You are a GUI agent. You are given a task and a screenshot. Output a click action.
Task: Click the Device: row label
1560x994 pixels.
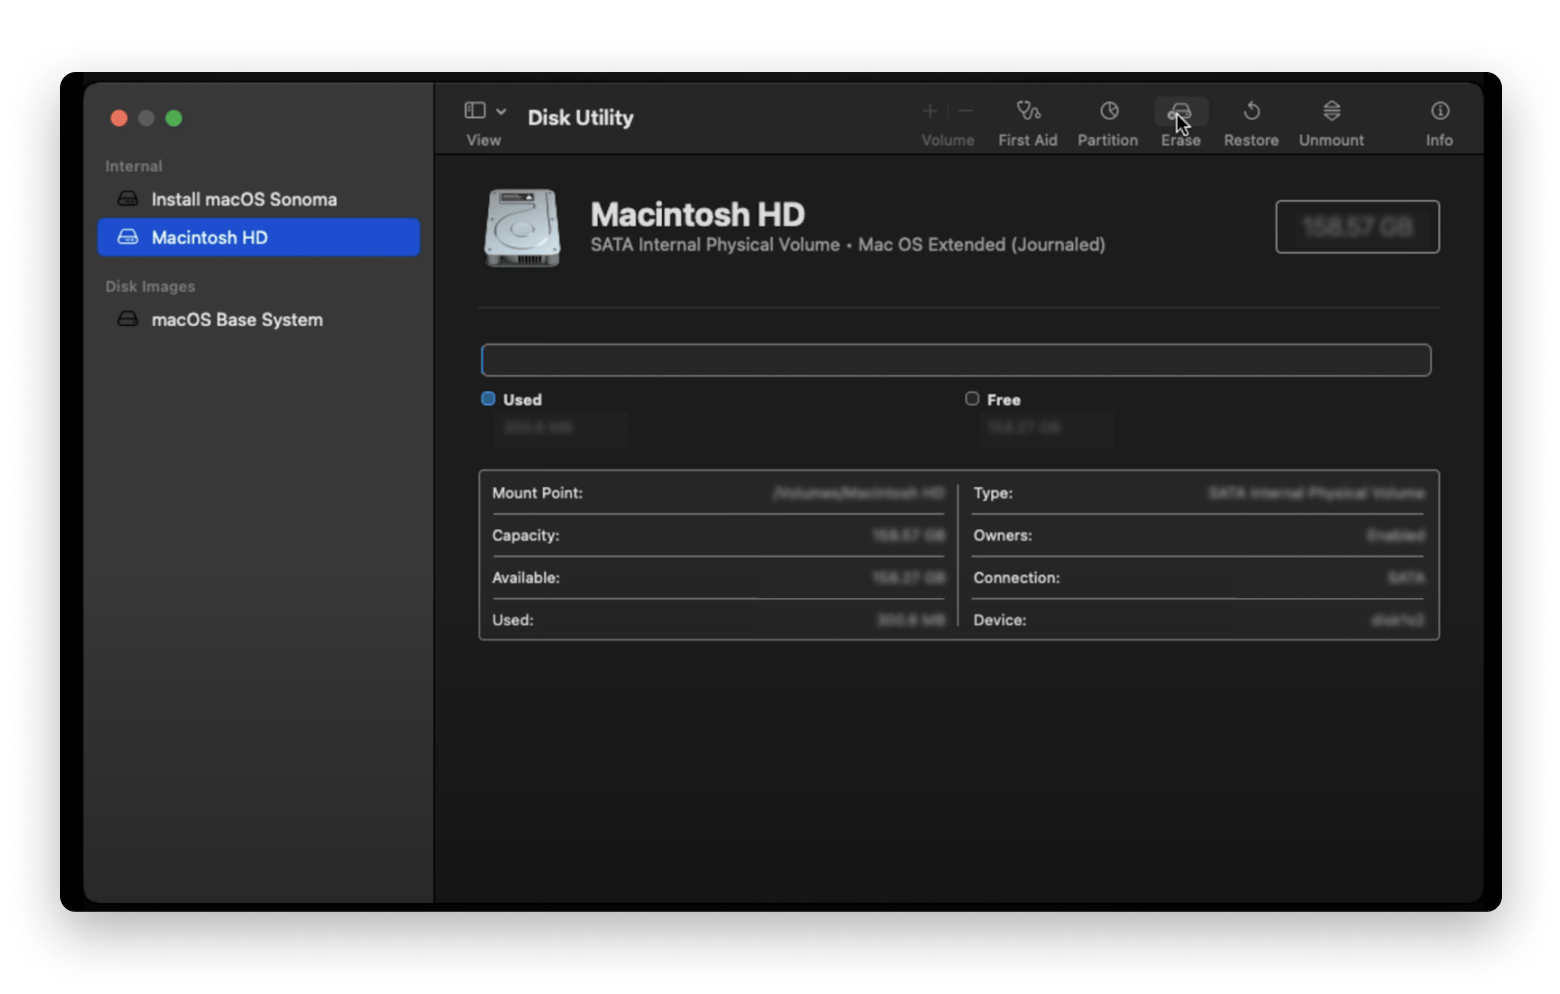coord(1000,620)
